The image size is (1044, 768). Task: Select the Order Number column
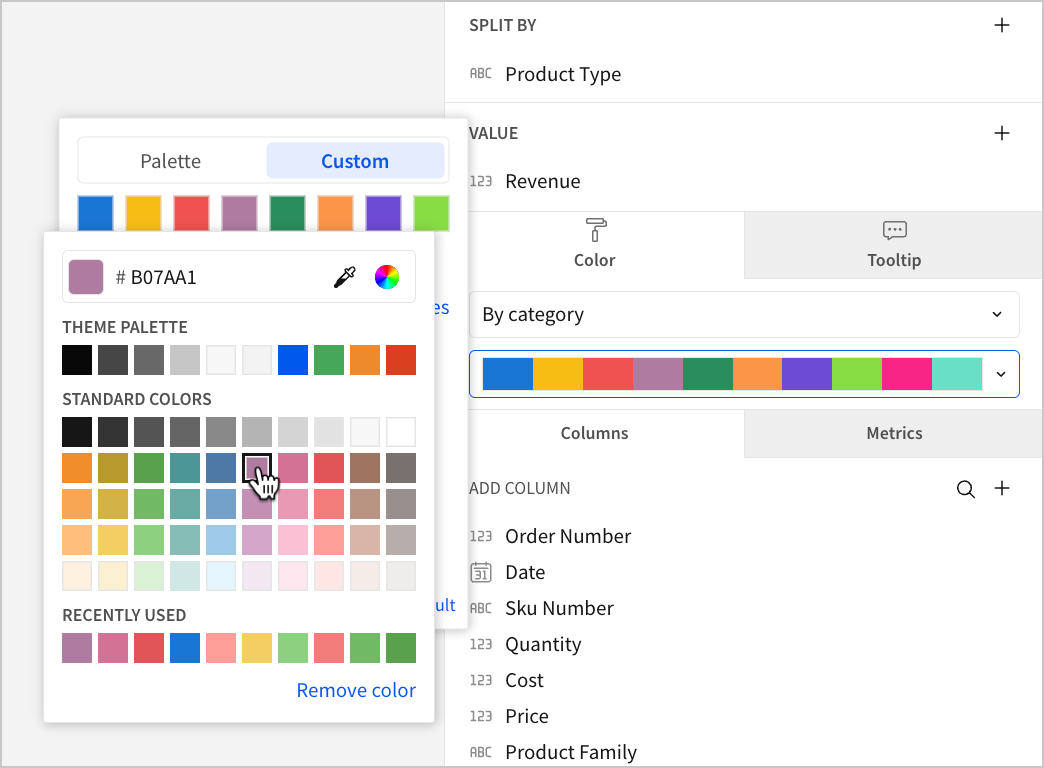click(x=568, y=536)
